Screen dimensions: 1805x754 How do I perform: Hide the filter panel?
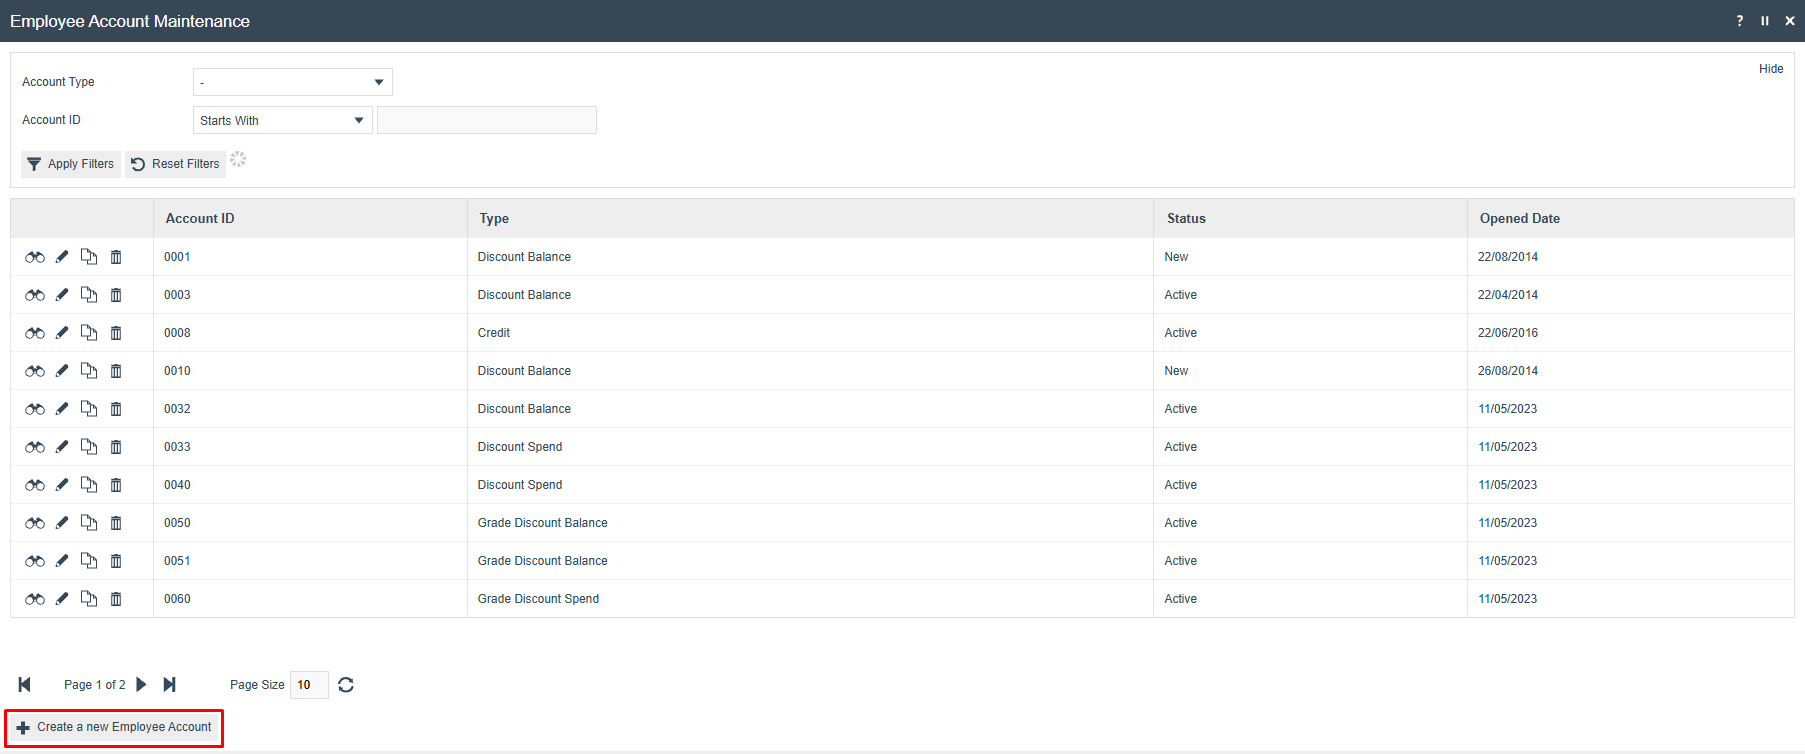pos(1771,69)
